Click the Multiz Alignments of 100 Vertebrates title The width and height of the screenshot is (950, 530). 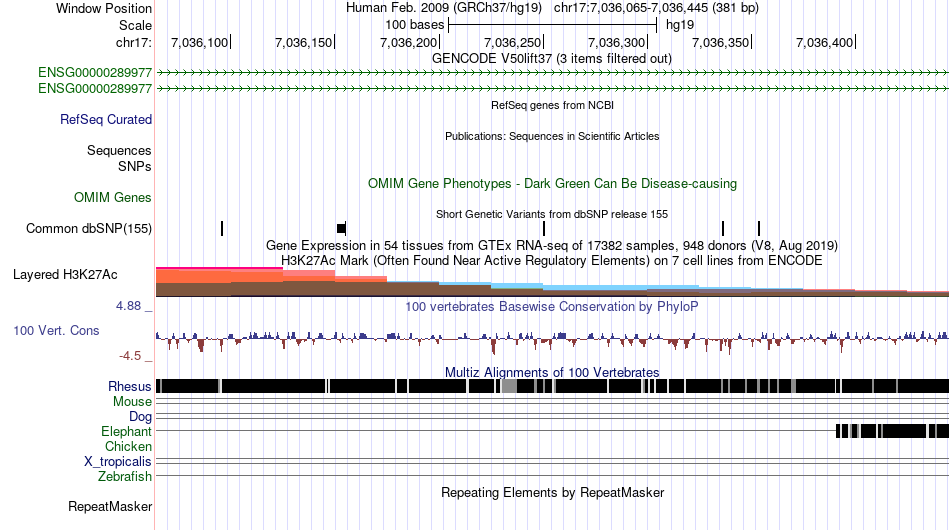click(x=552, y=372)
